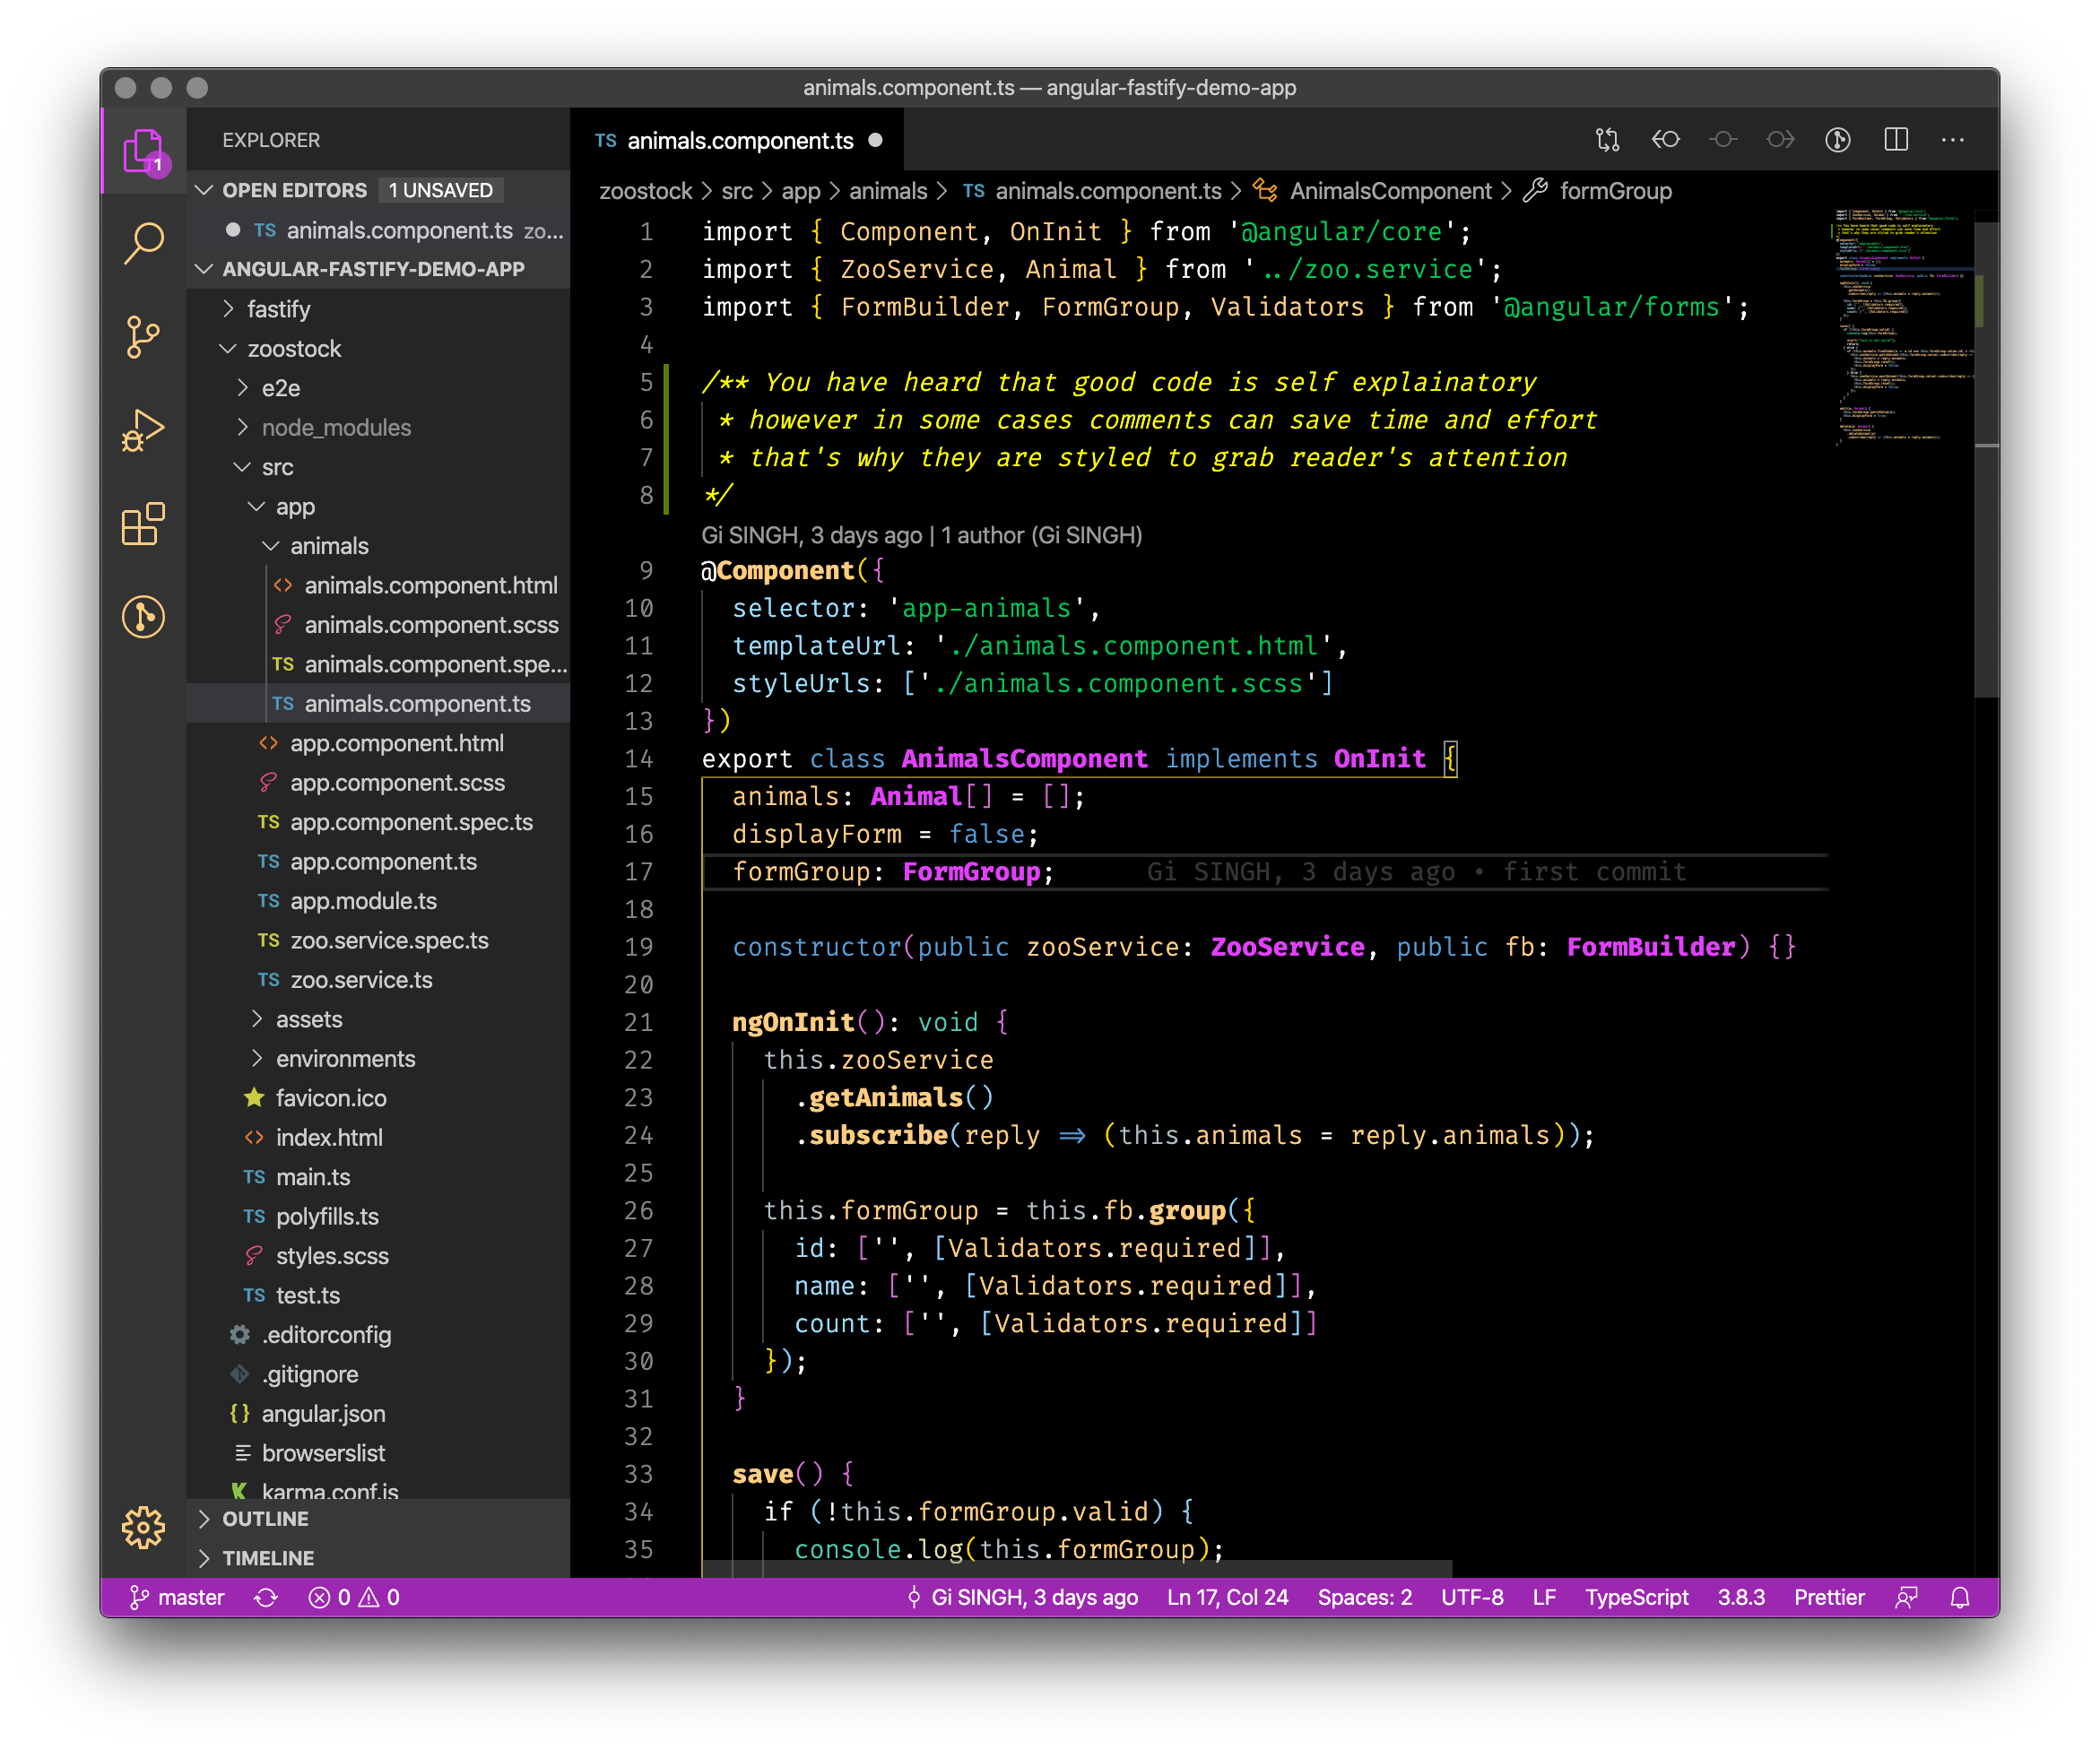Select language mode TypeScript in status bar

tap(1636, 1597)
